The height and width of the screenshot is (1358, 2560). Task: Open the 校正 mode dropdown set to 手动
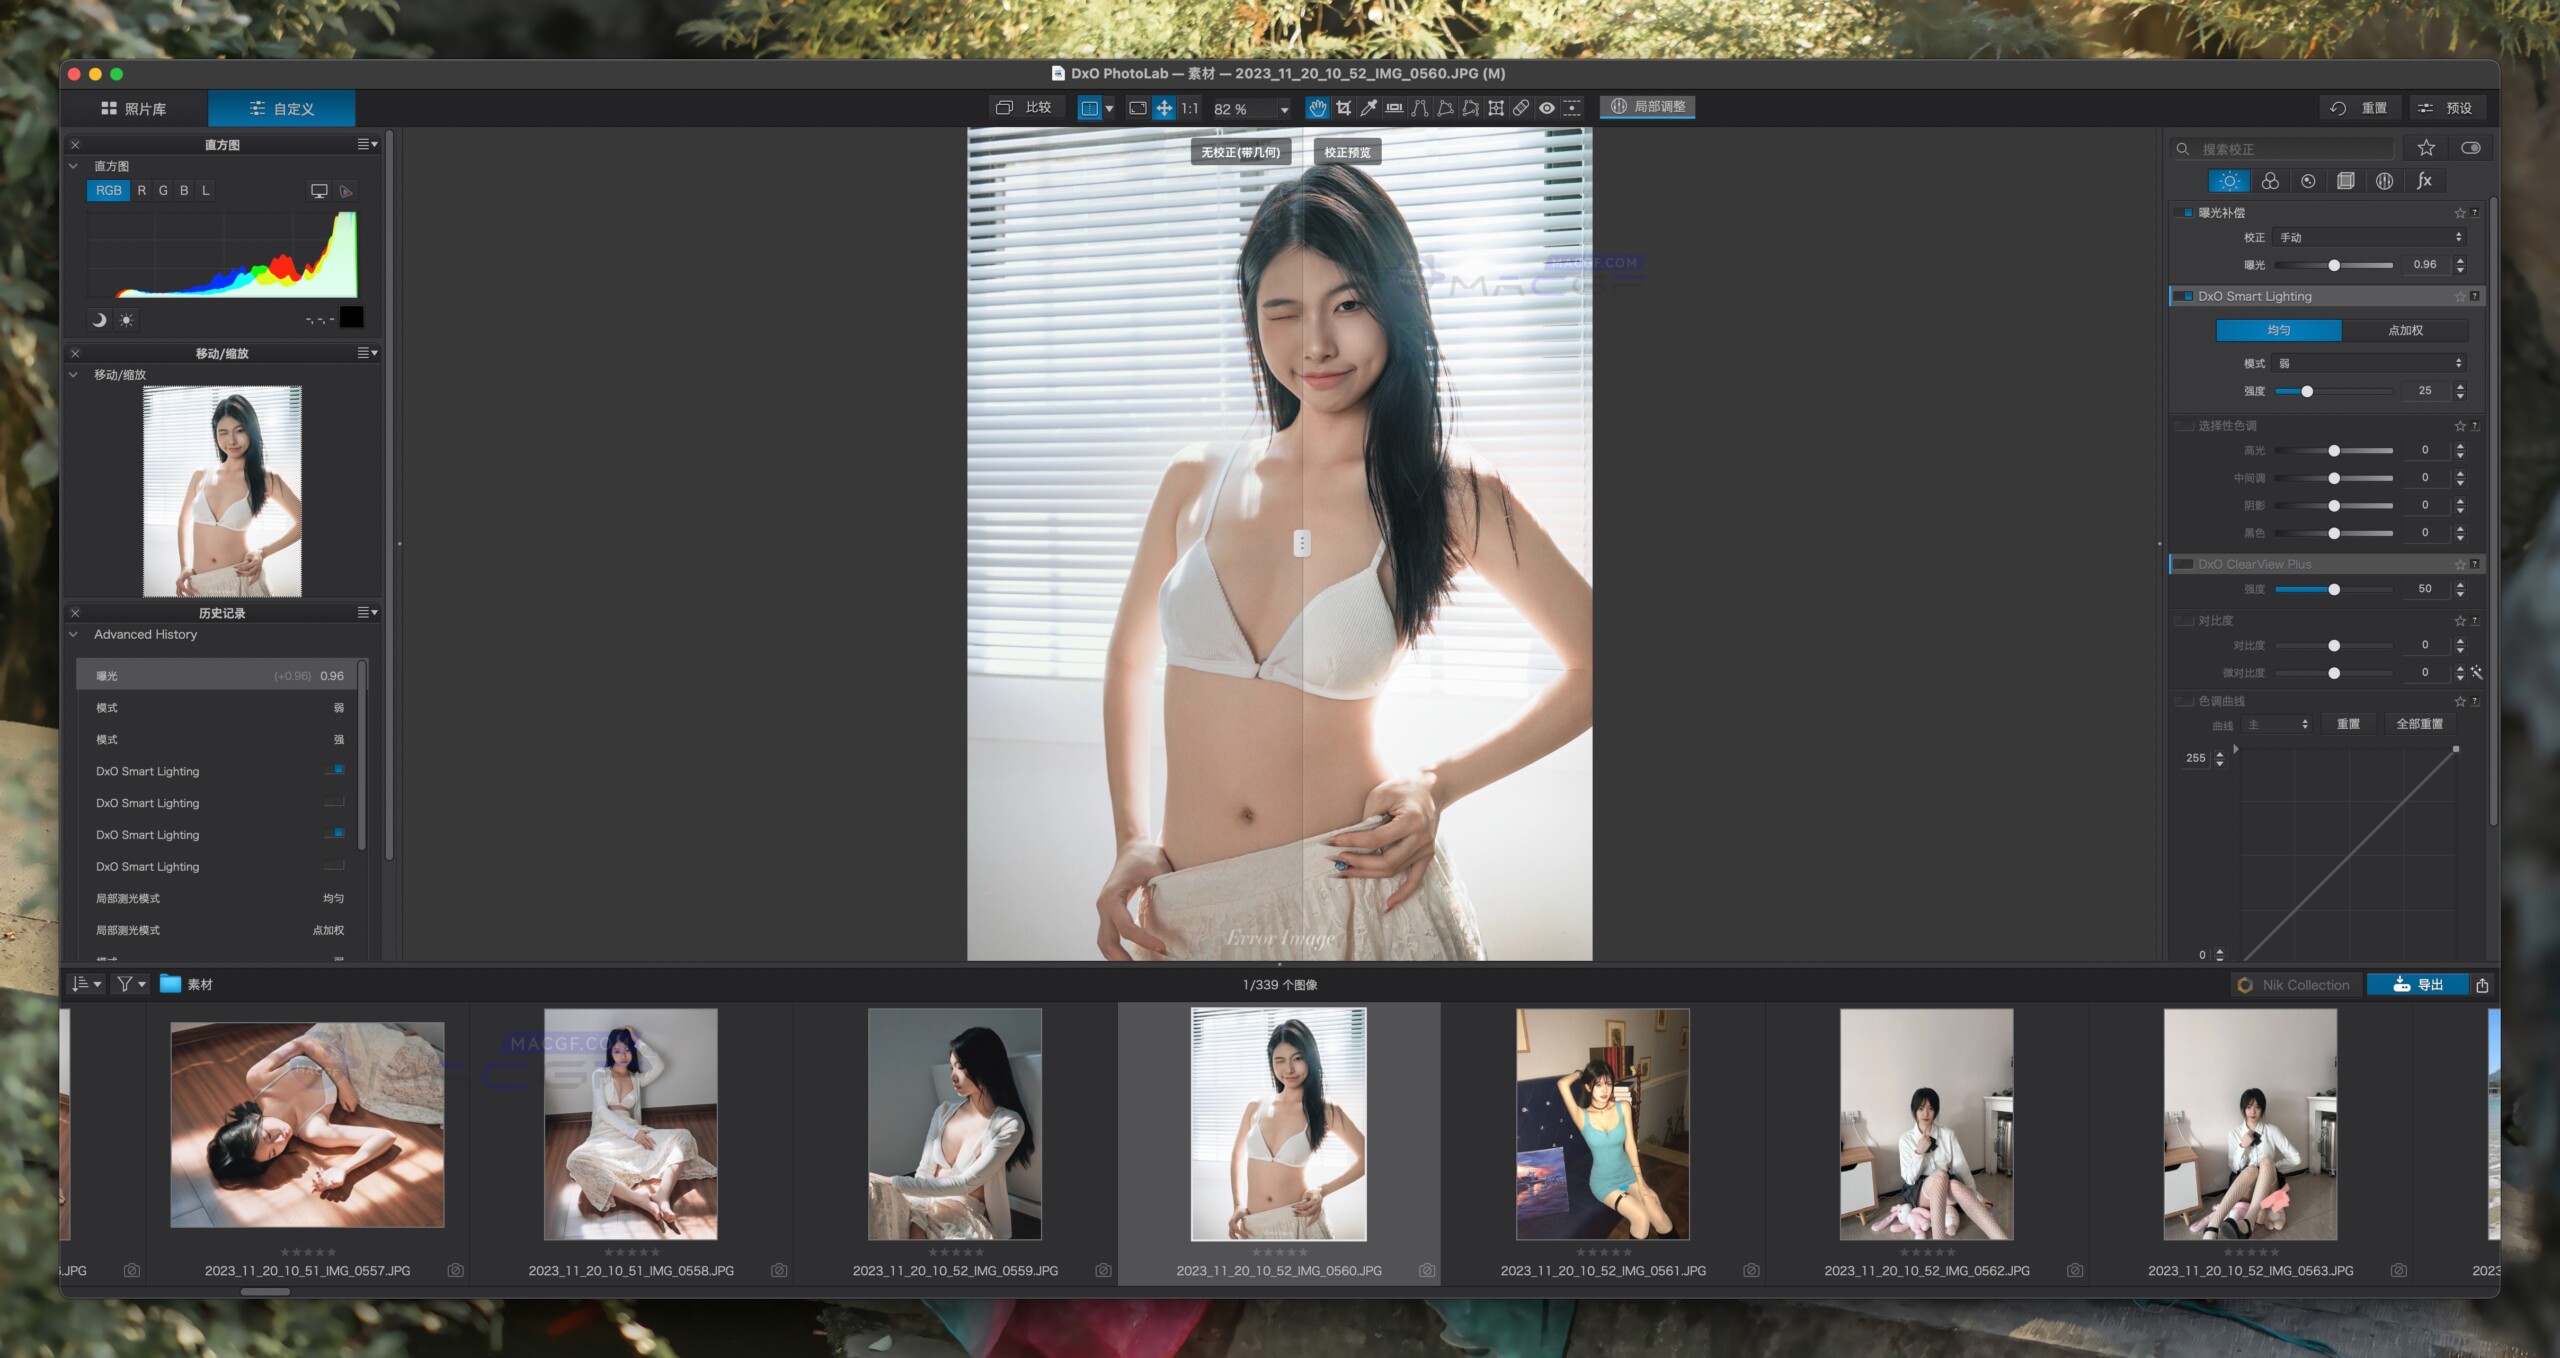[2368, 236]
